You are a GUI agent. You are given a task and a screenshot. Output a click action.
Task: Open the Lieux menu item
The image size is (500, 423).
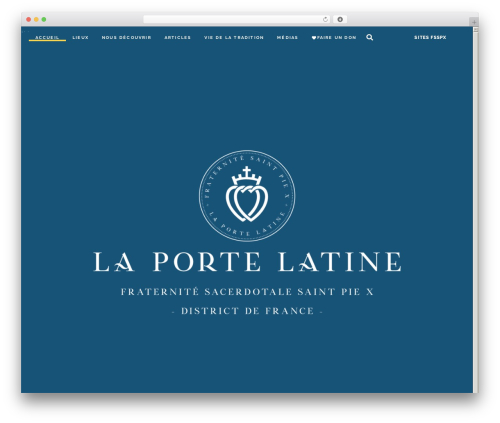pos(80,37)
